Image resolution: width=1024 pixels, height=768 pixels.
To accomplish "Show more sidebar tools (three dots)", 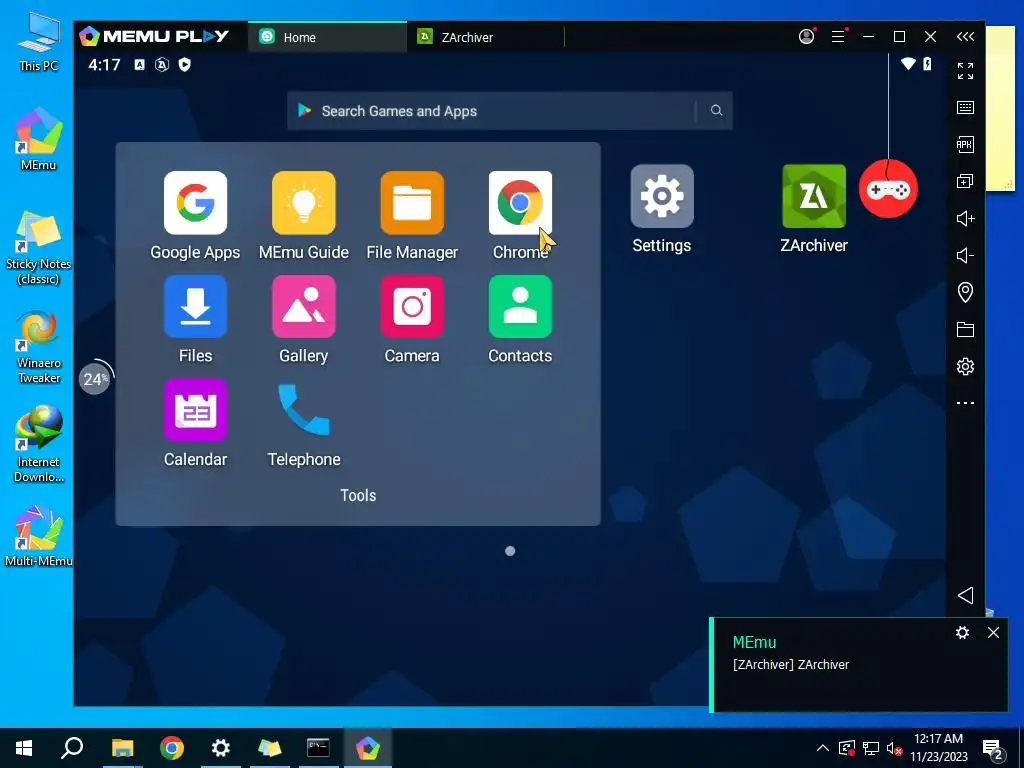I will point(965,403).
